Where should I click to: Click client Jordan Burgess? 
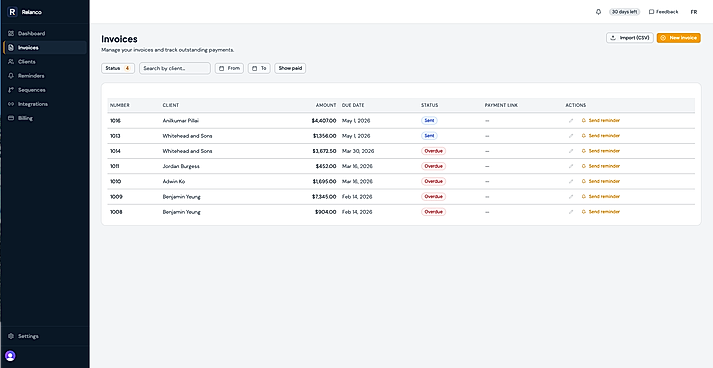181,166
